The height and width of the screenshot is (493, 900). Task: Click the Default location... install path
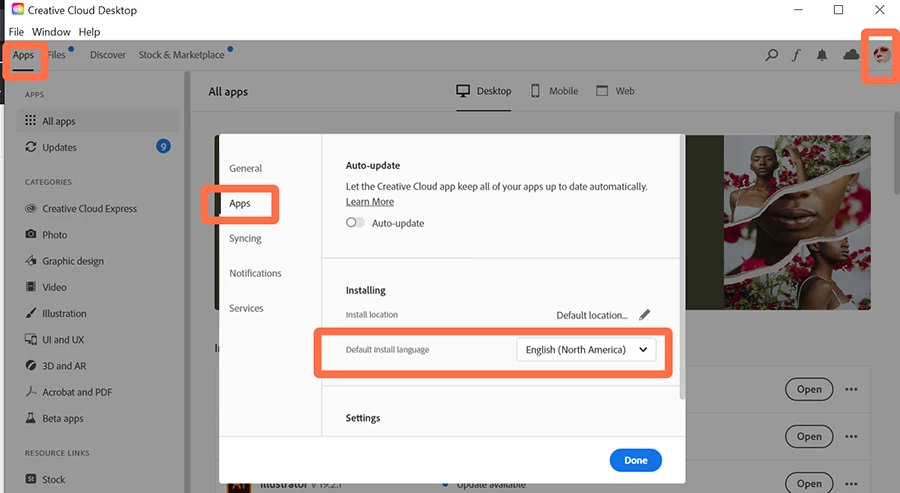592,315
